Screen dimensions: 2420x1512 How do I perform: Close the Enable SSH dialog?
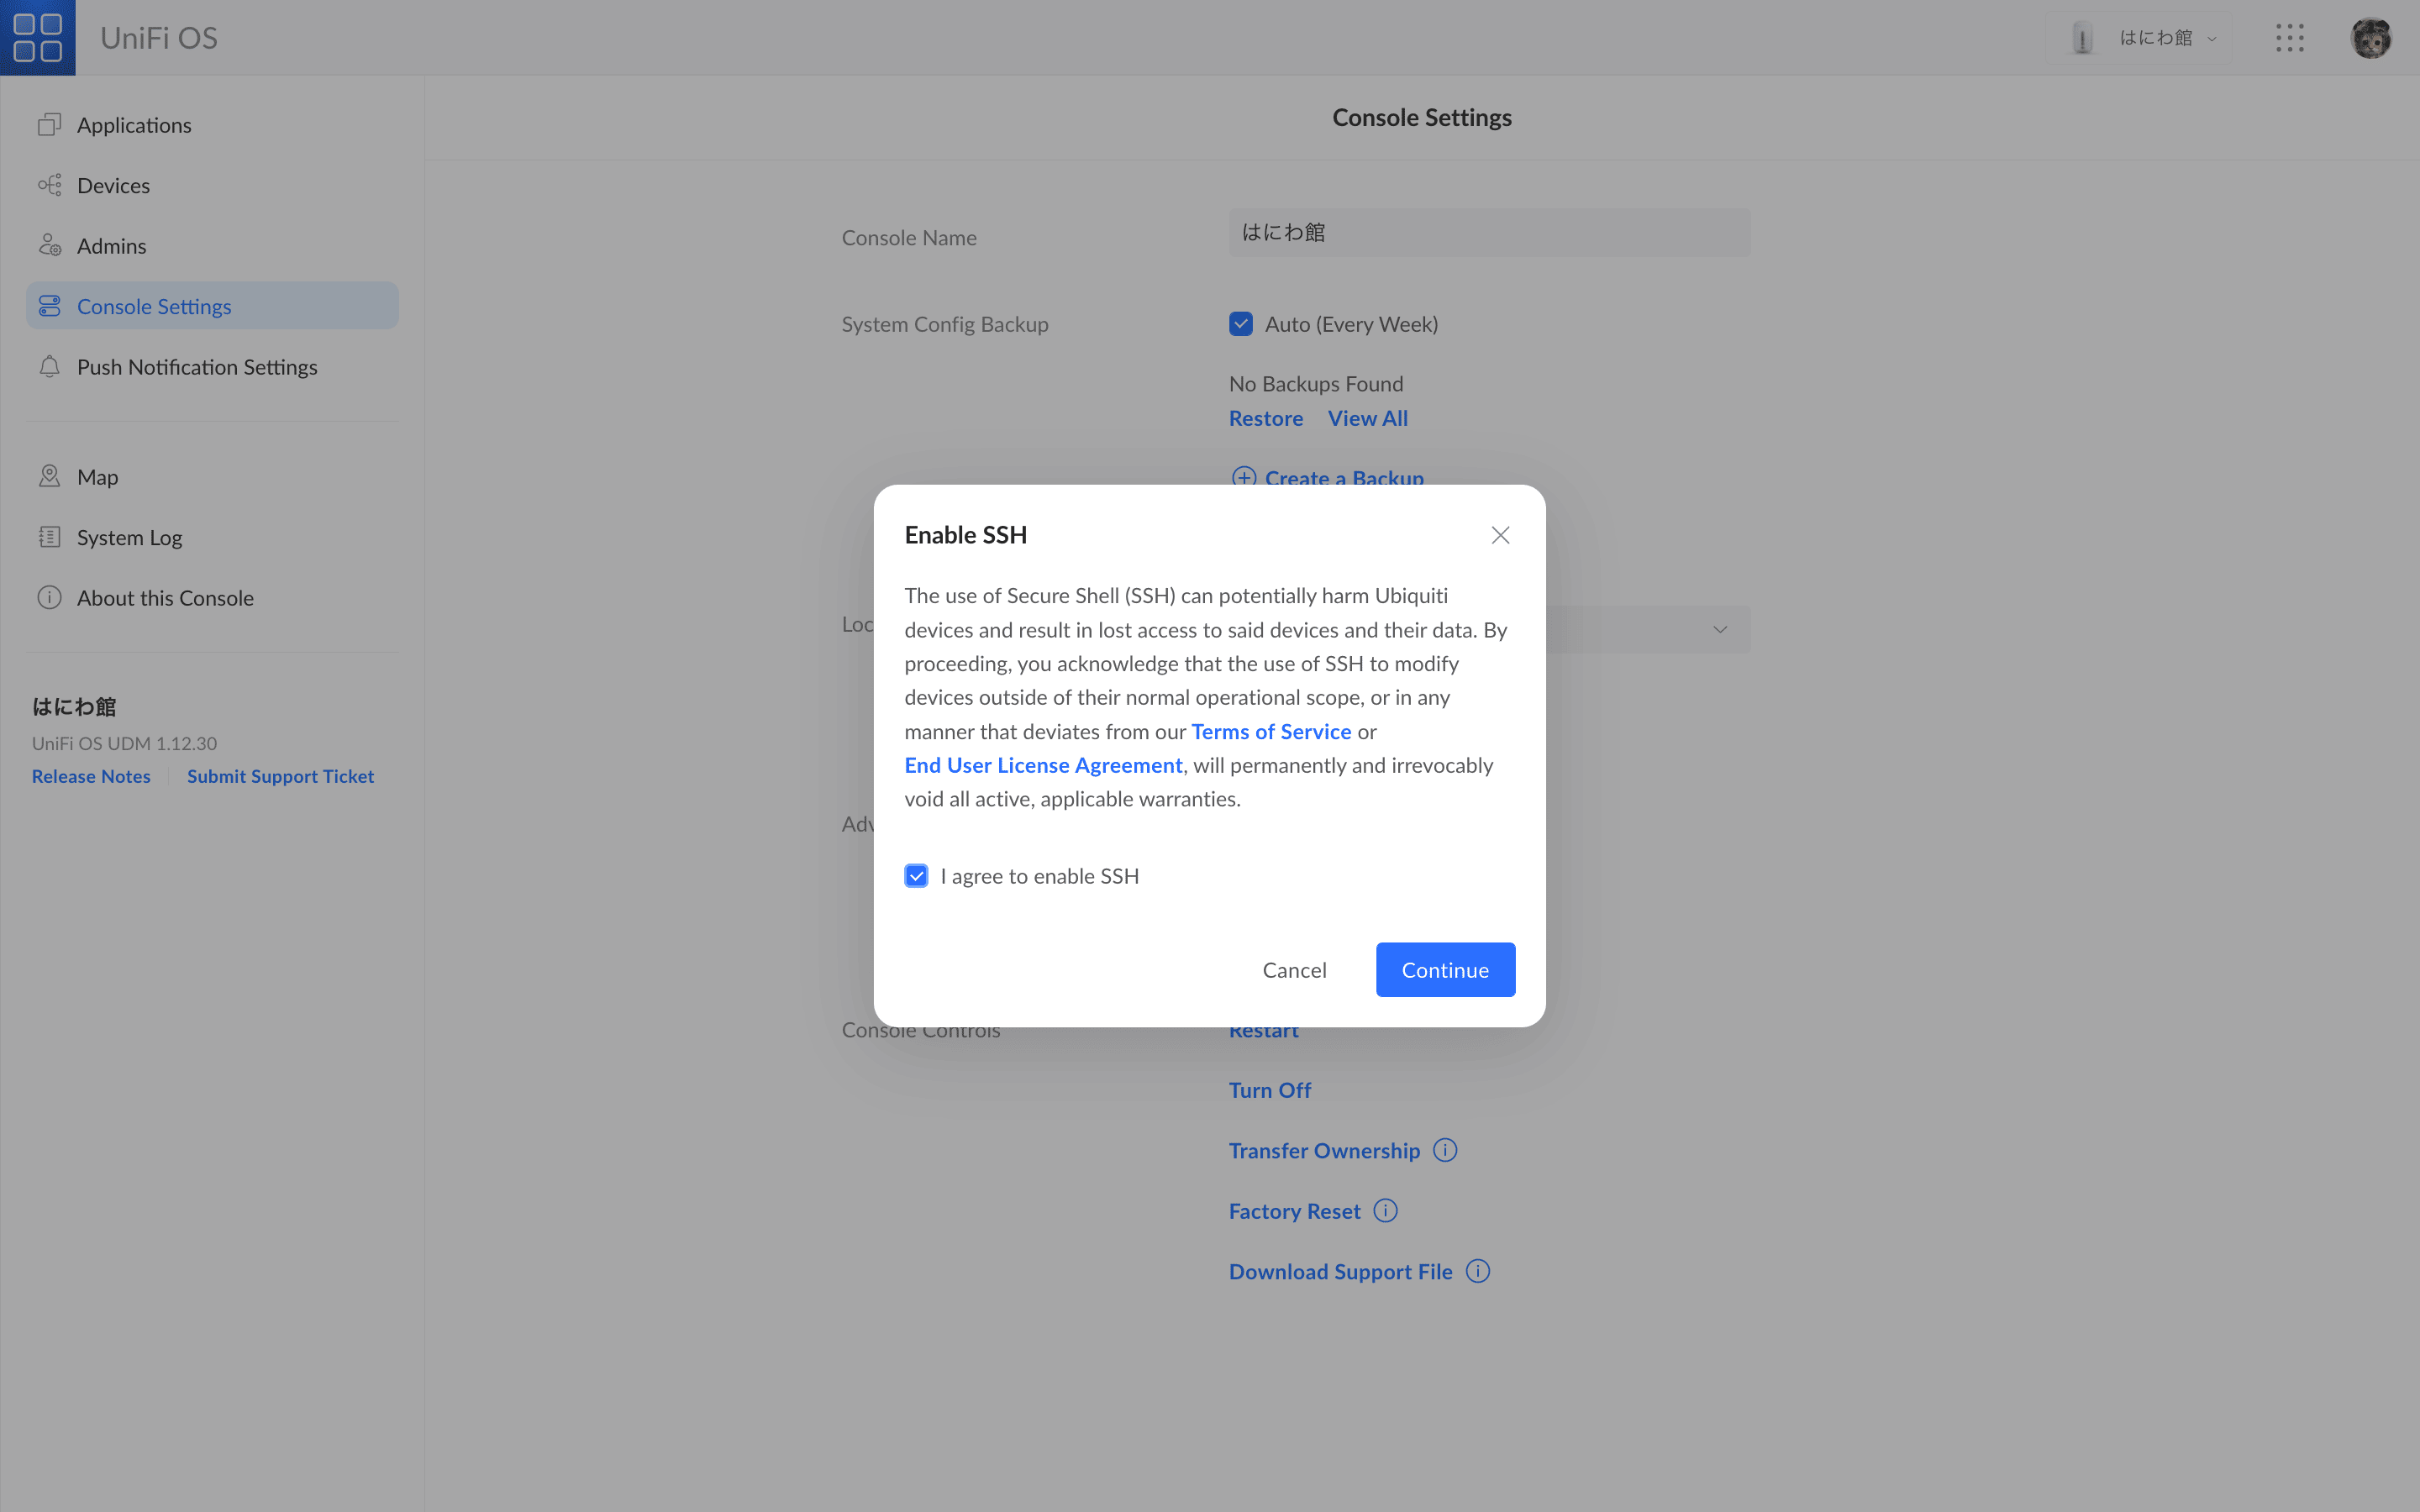point(1500,535)
